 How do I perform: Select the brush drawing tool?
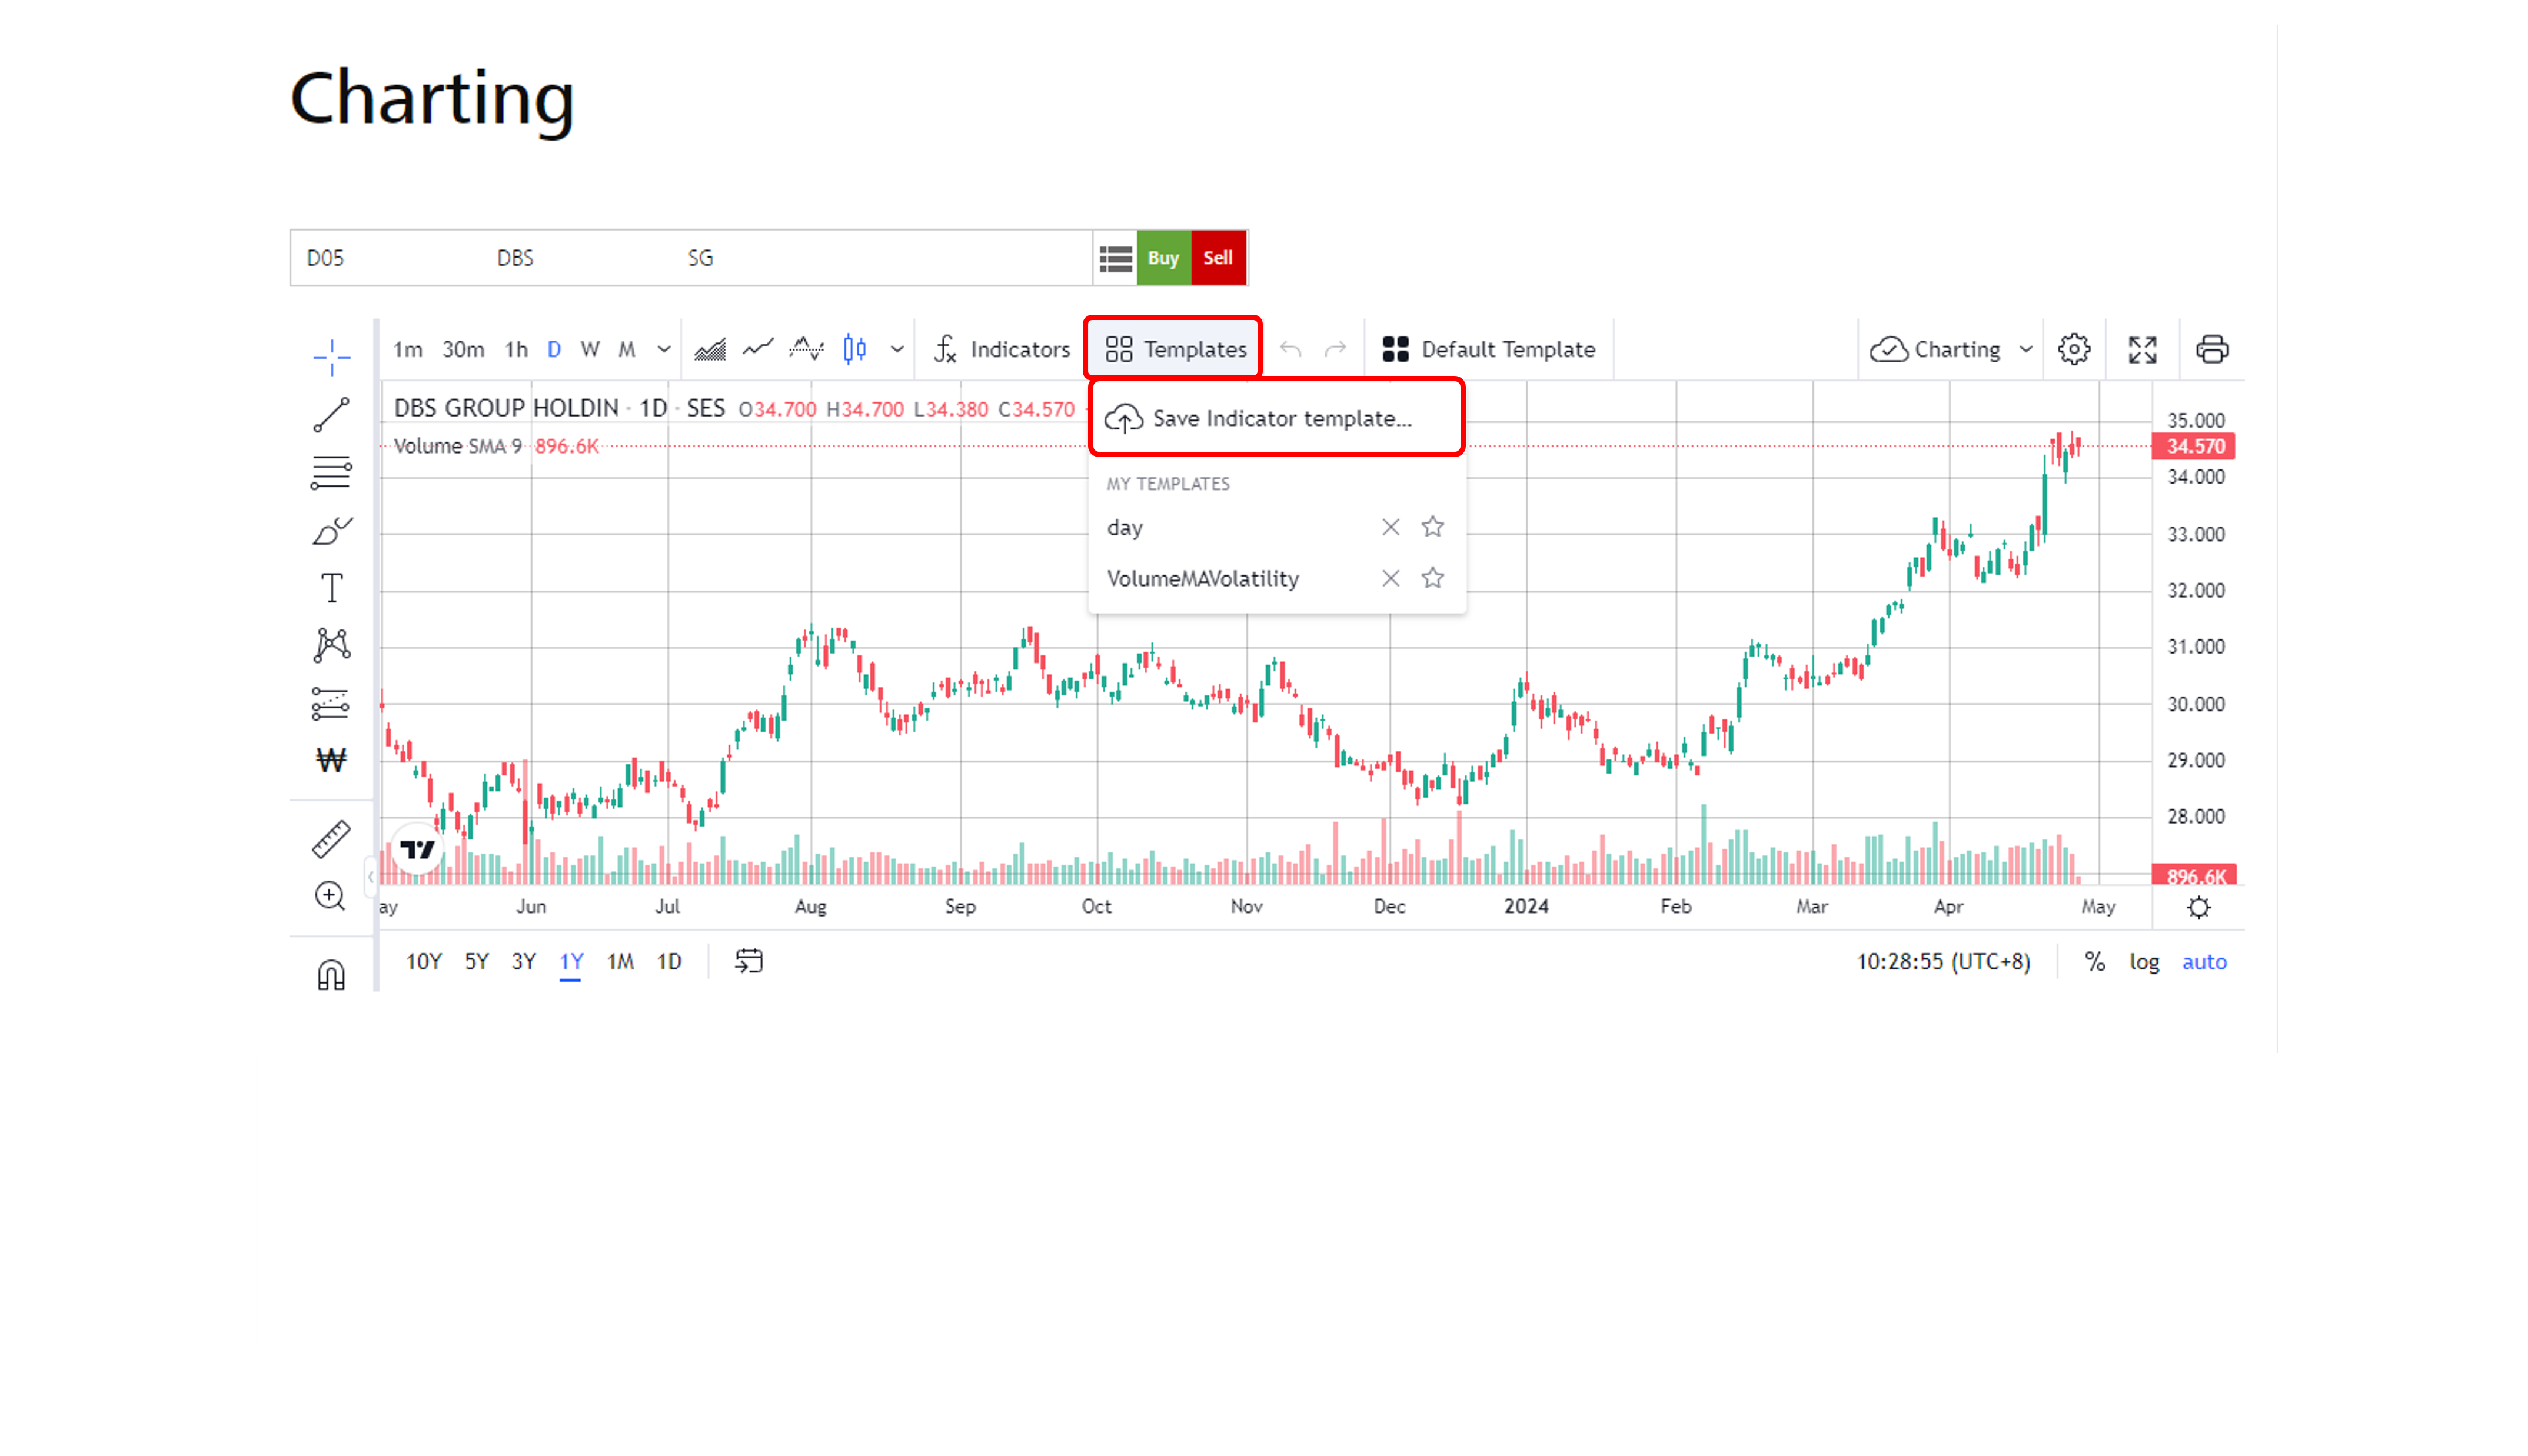tap(331, 530)
